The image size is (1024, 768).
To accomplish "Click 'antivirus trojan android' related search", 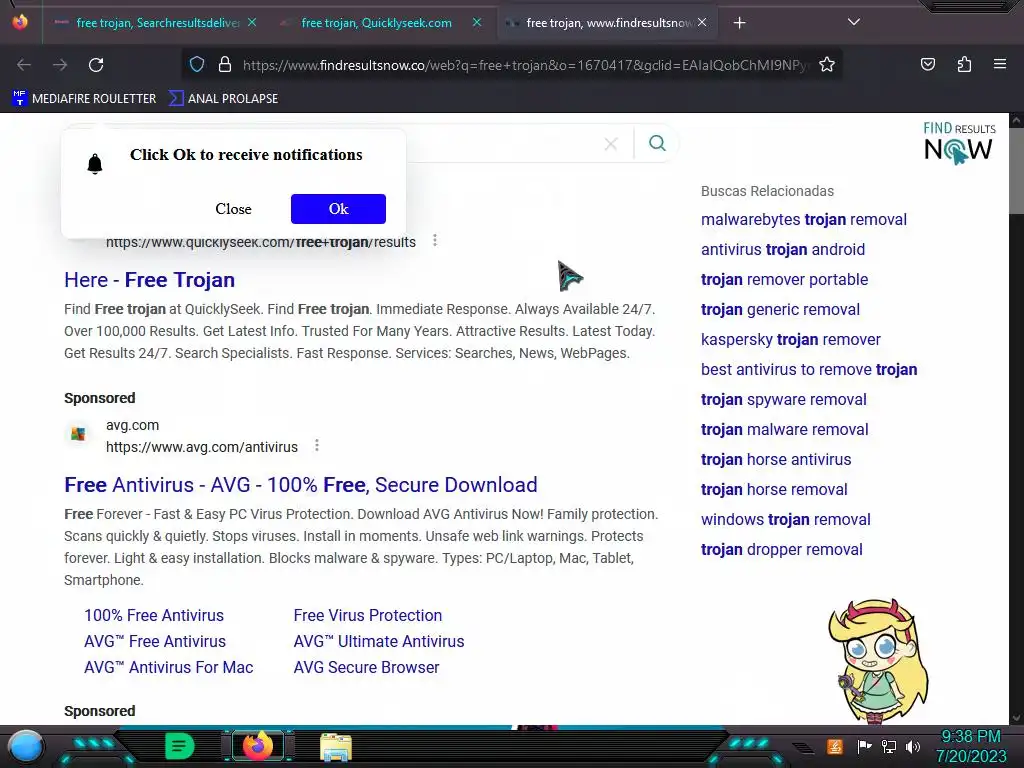I will tap(783, 249).
